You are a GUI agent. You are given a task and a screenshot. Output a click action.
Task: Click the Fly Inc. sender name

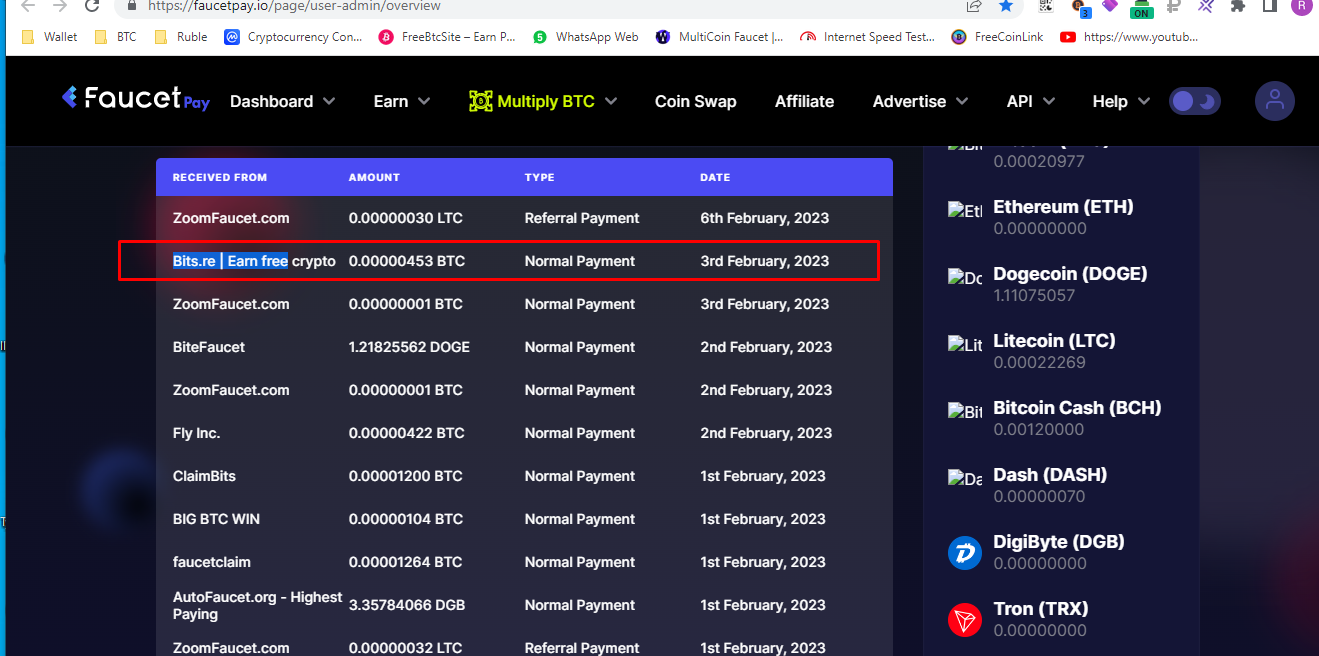coord(196,433)
